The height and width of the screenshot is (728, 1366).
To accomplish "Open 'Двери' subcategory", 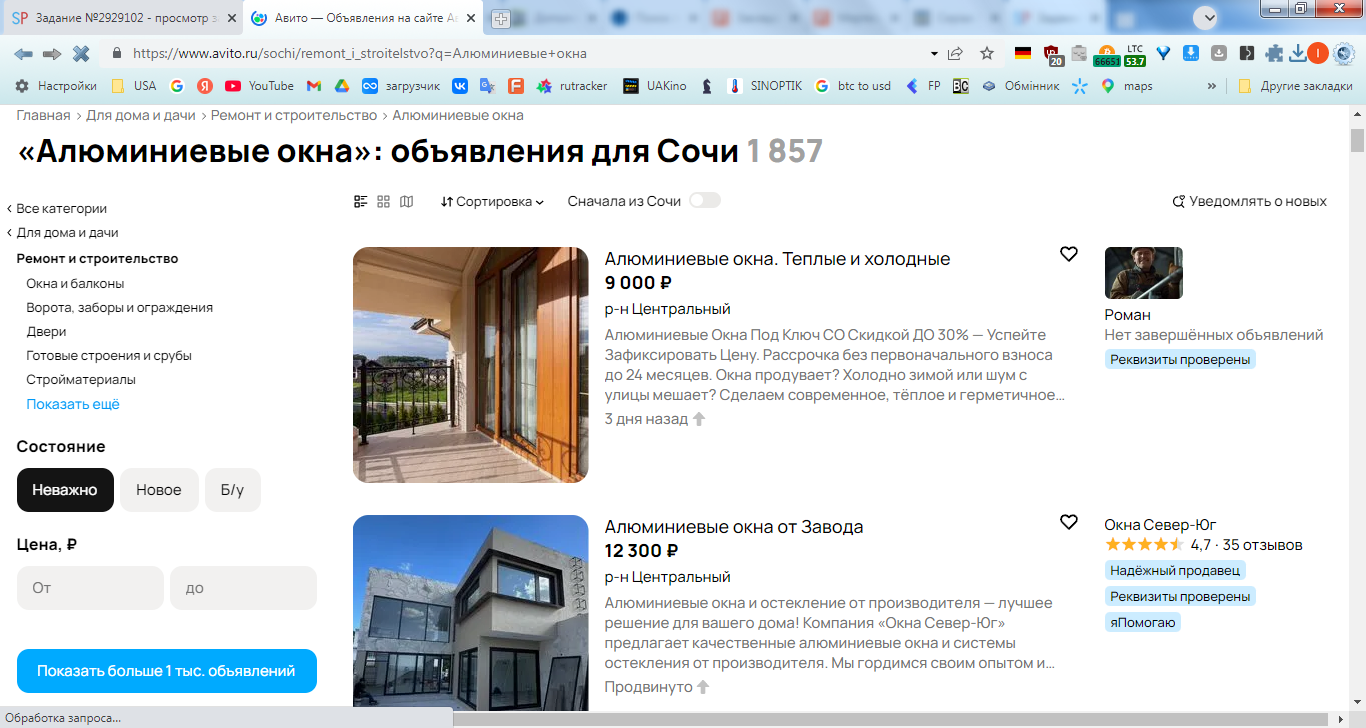I will 46,331.
